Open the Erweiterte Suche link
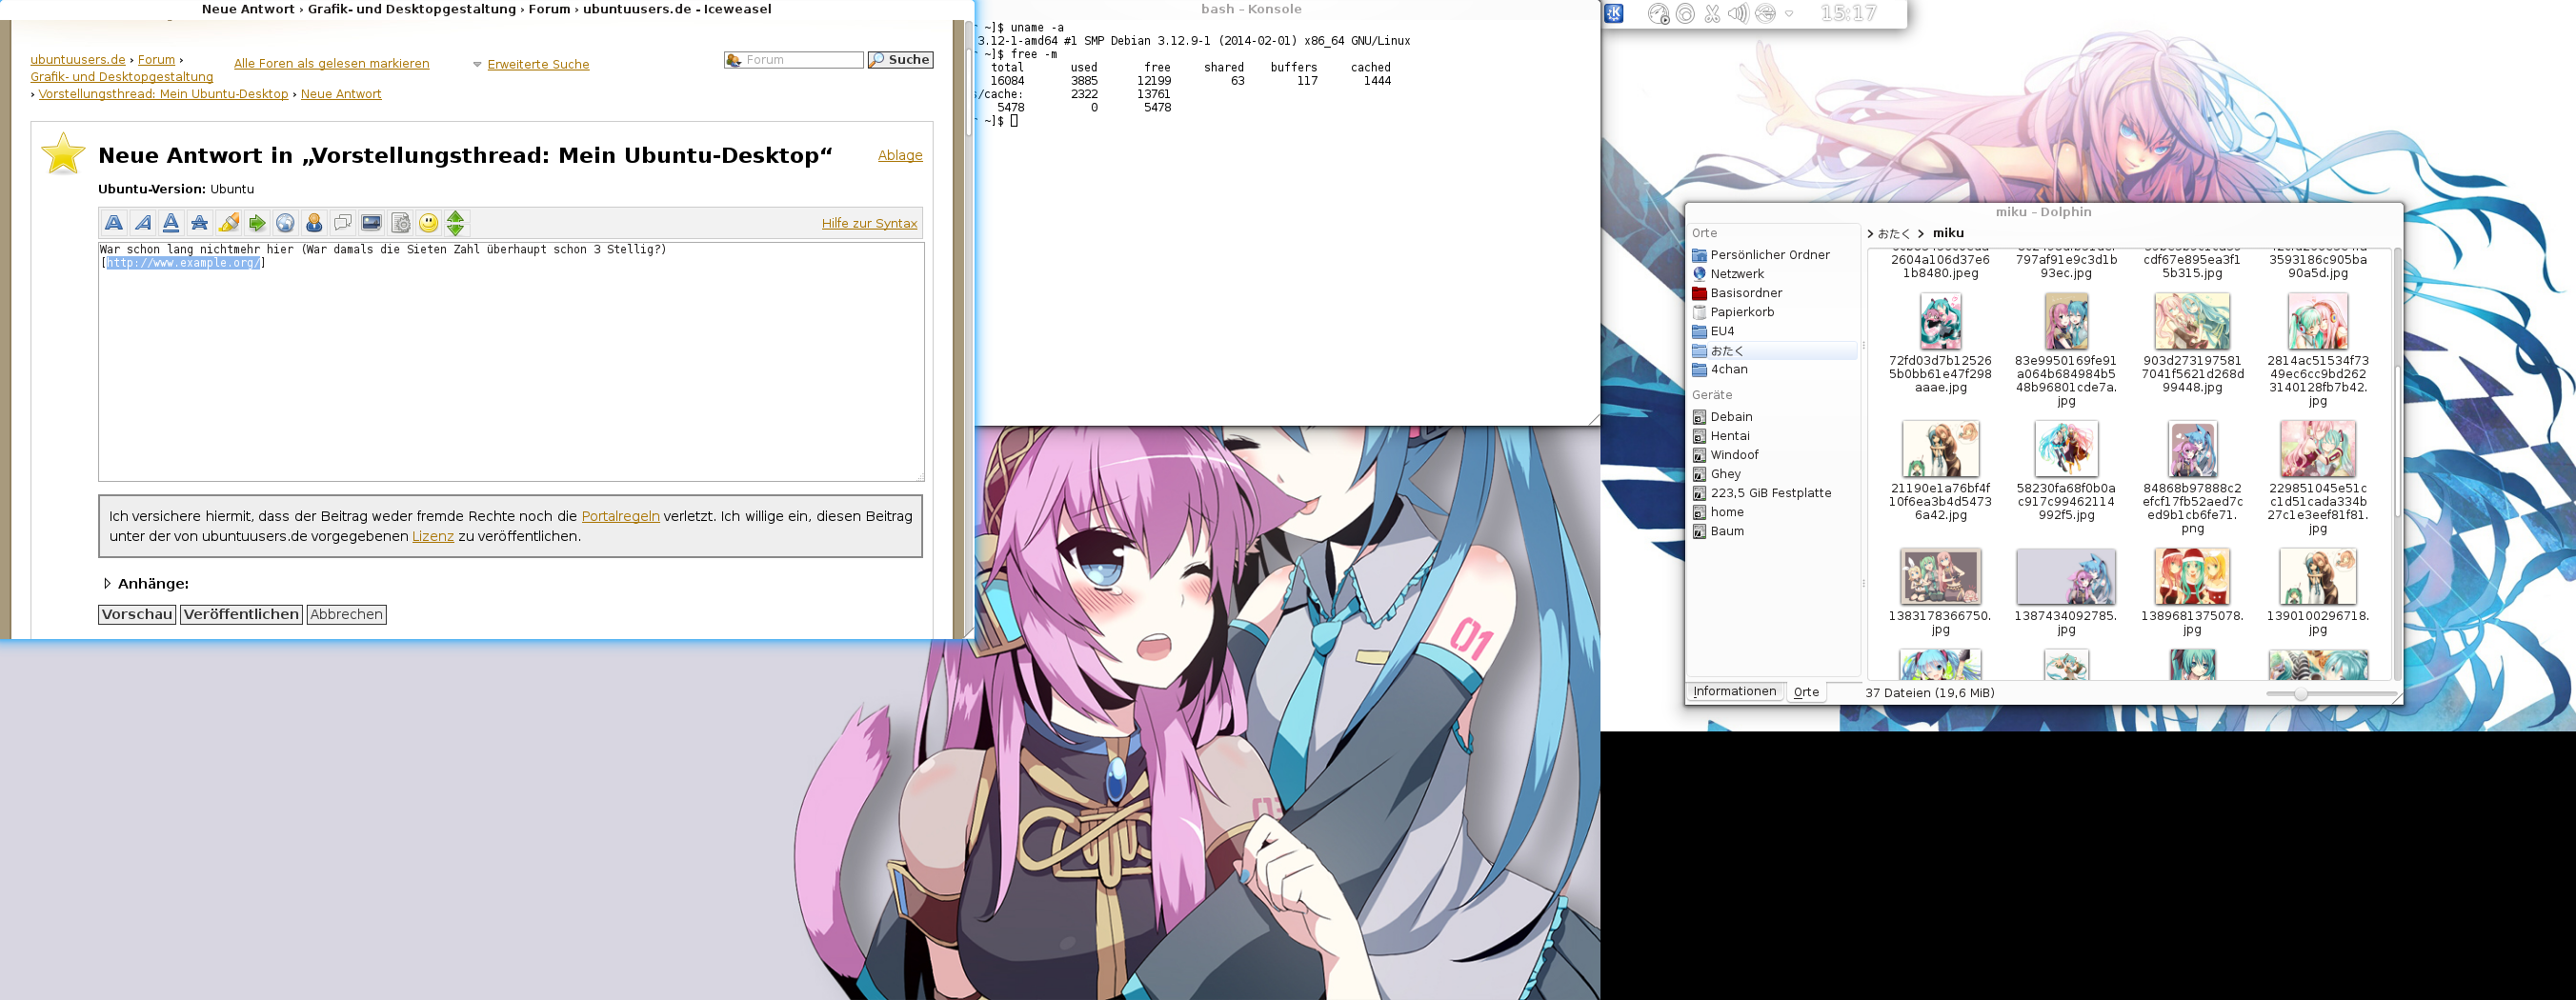 tap(538, 64)
